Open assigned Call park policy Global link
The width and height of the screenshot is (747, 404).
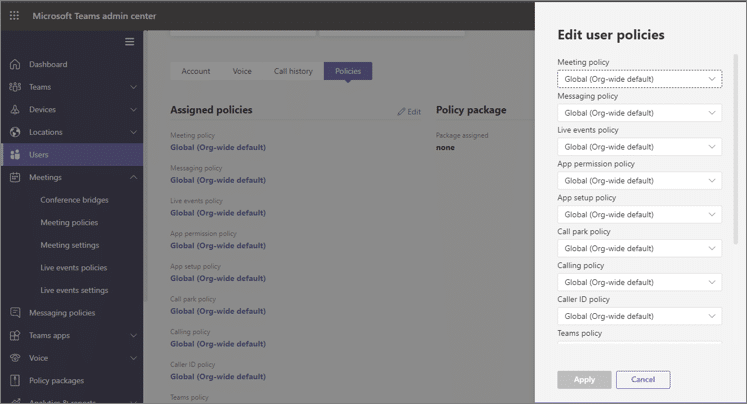click(218, 311)
